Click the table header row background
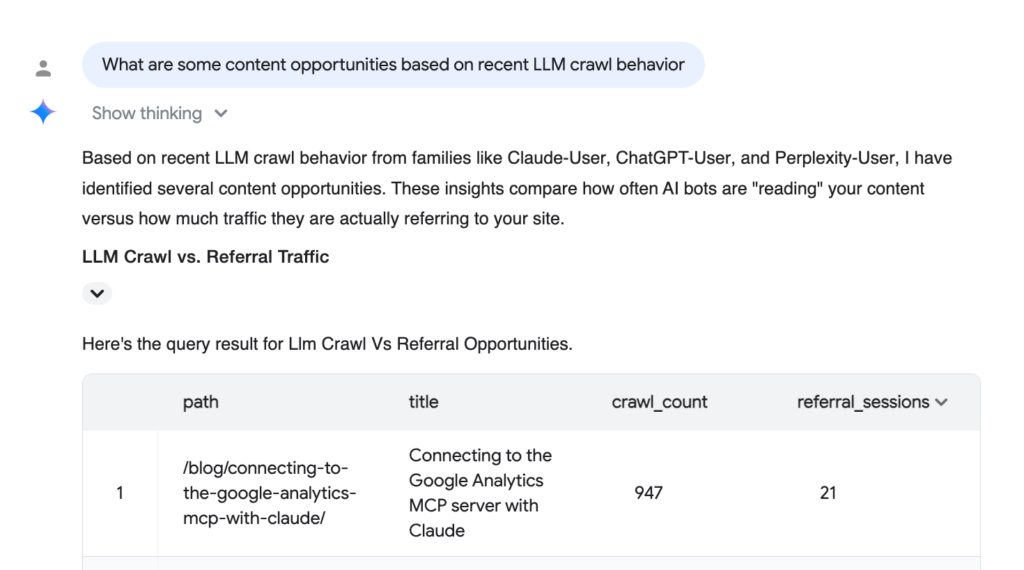 coord(531,402)
